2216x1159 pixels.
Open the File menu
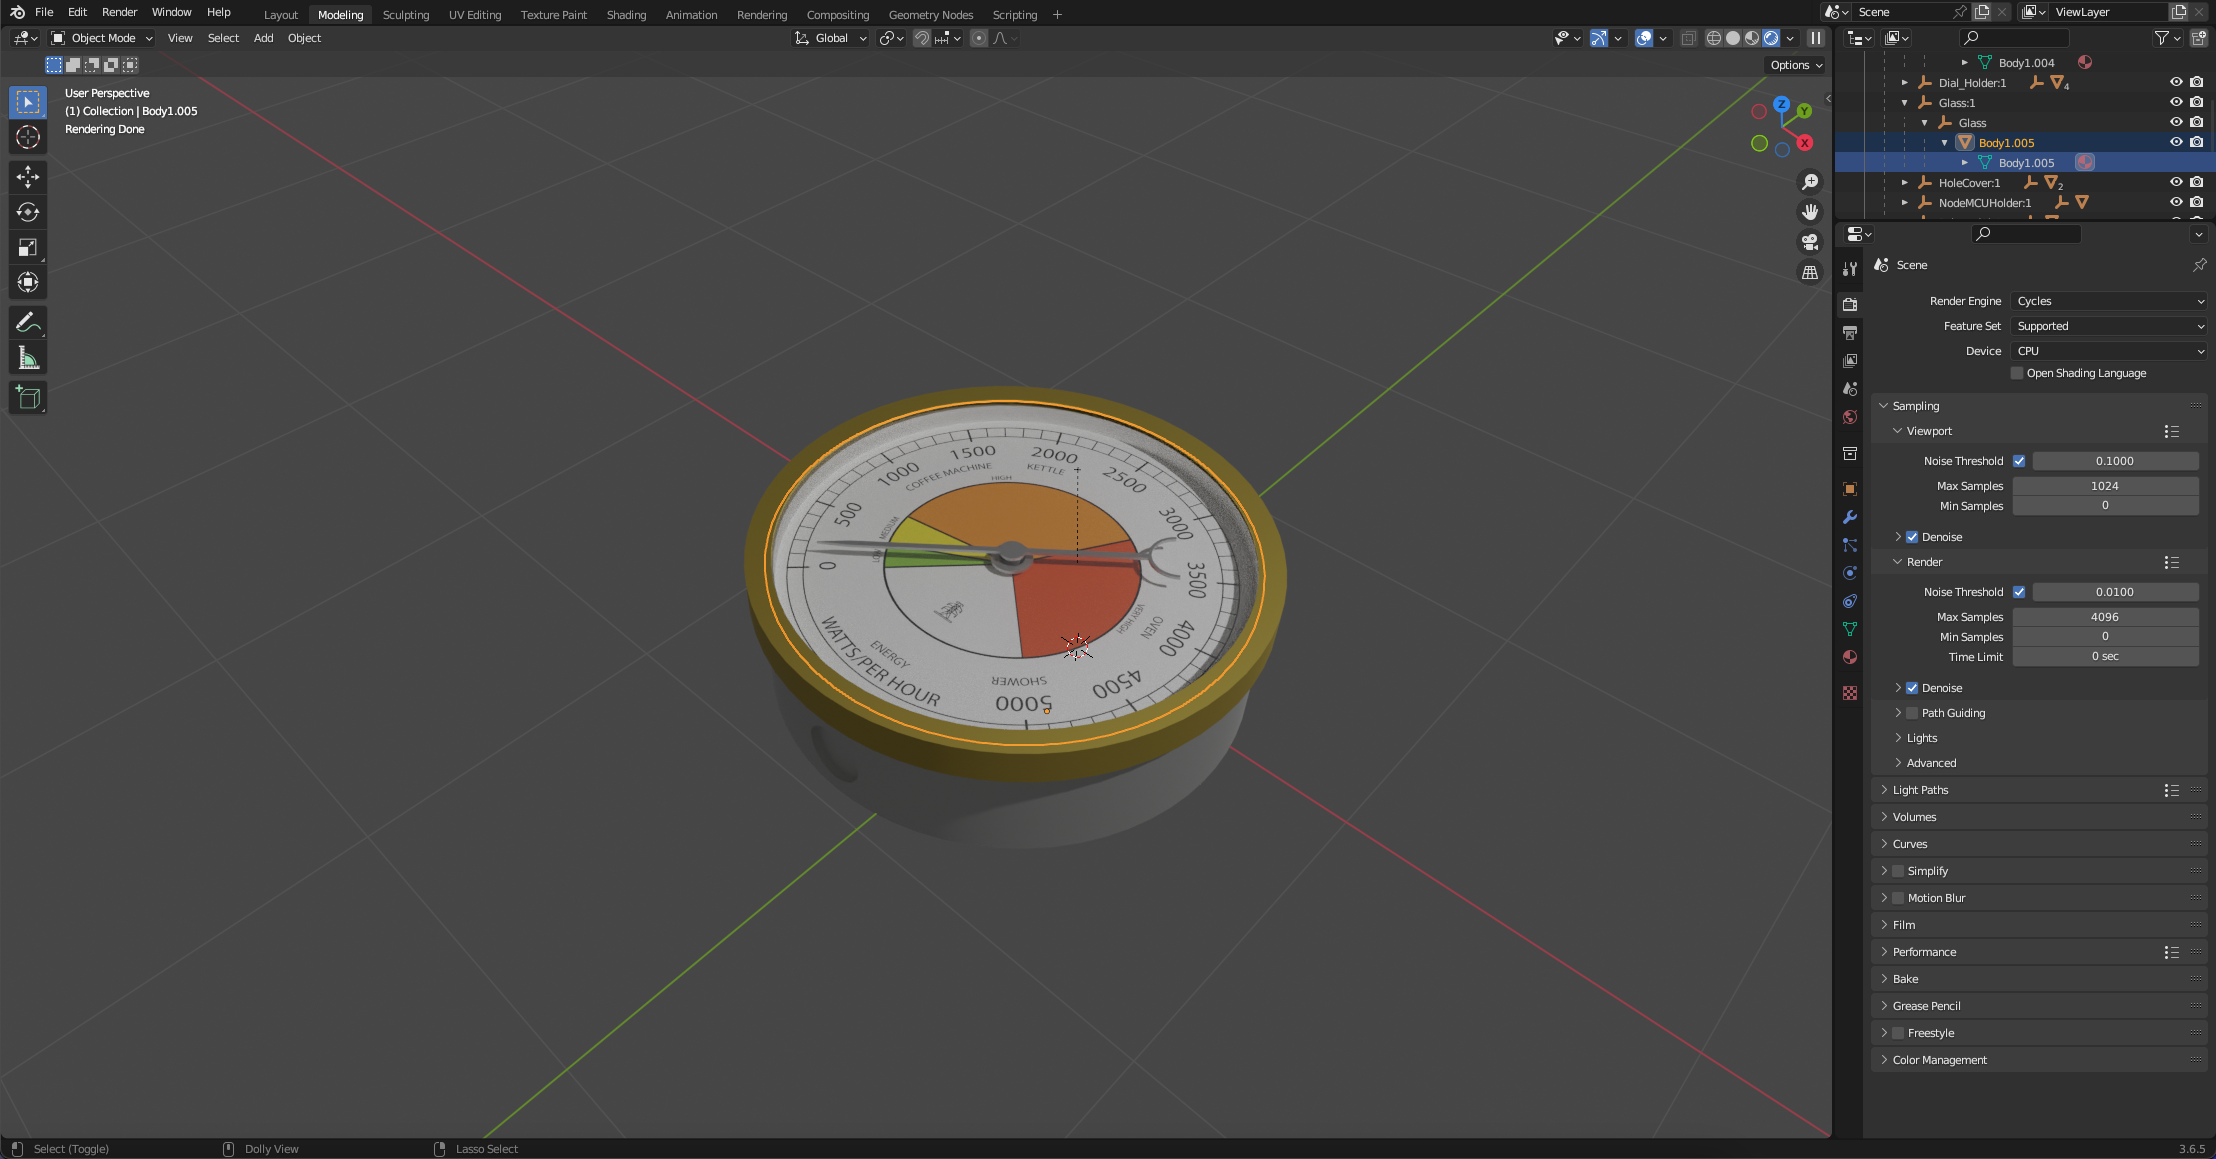[x=44, y=12]
